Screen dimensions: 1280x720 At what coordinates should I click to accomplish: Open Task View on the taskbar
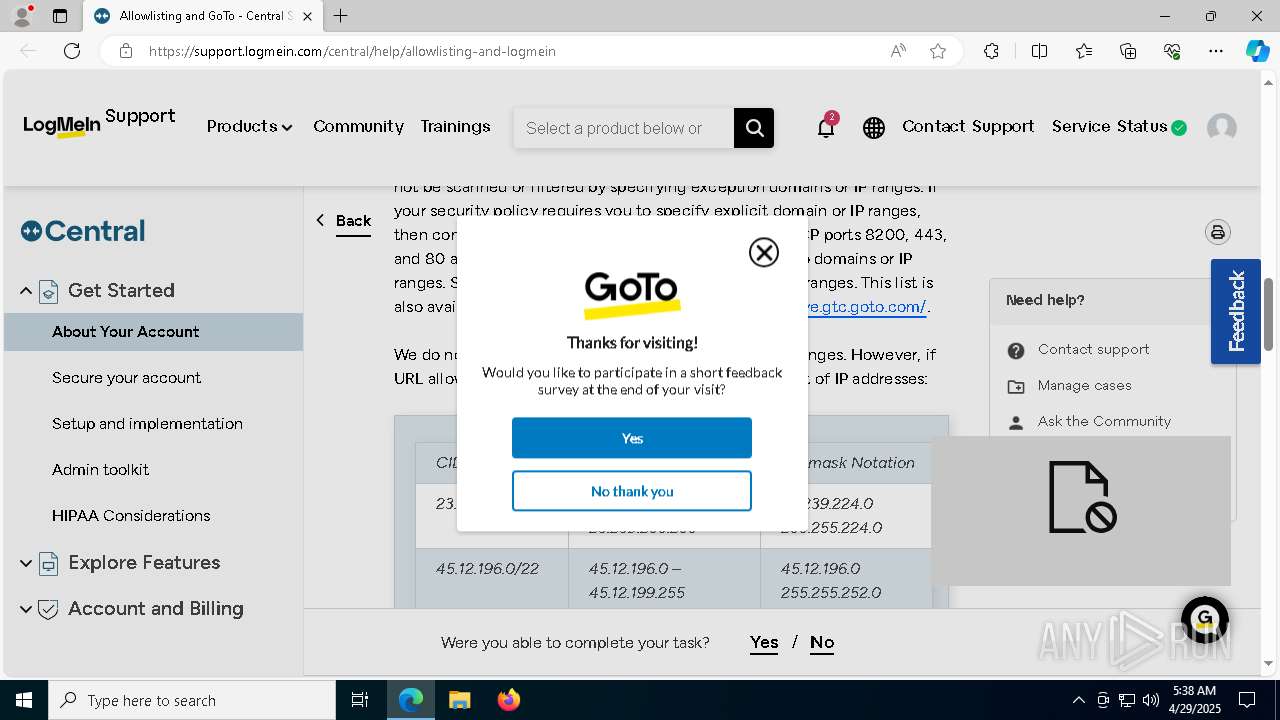360,700
